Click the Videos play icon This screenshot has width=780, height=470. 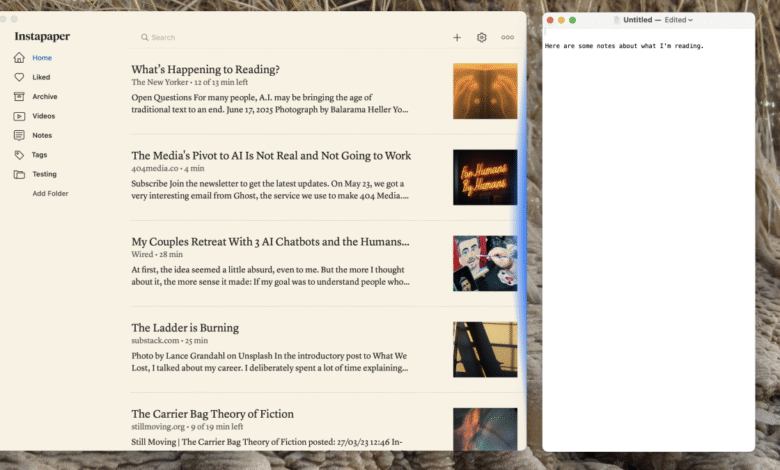19,116
